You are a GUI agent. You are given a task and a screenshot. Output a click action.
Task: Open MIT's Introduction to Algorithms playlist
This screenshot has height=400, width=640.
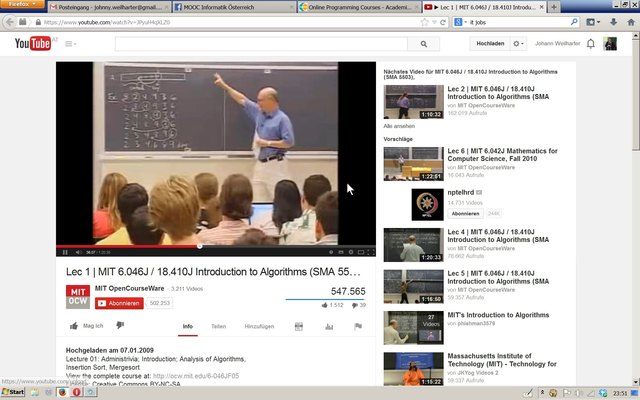click(x=498, y=315)
